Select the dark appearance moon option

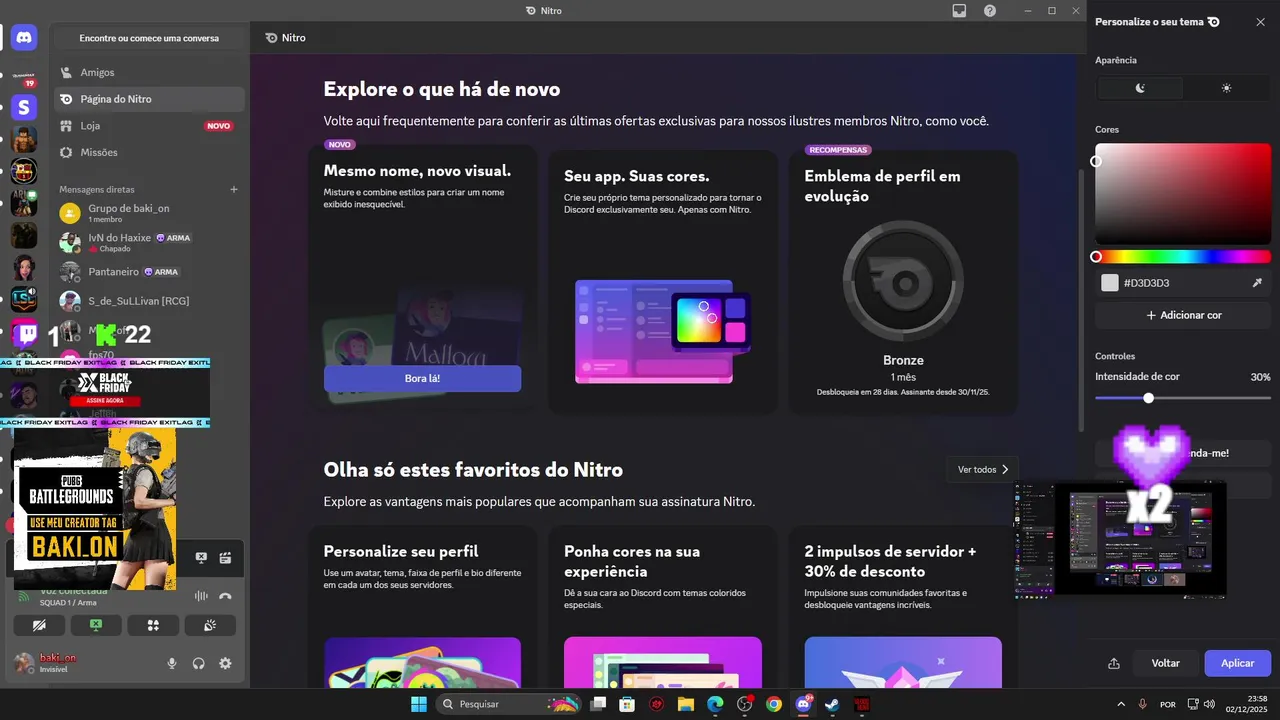pos(1140,88)
